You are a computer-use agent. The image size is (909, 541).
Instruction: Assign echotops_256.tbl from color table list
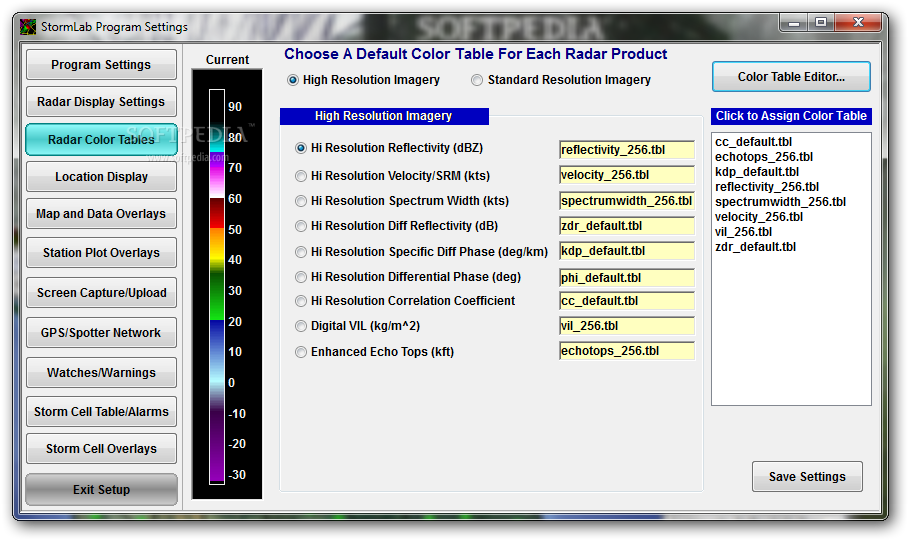(763, 157)
